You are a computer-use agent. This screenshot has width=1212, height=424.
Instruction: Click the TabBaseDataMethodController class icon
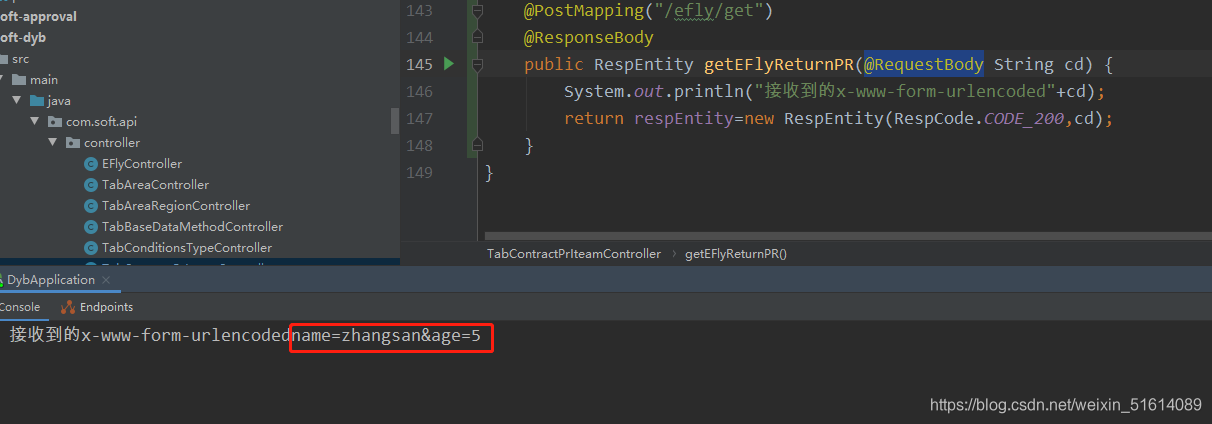[x=91, y=227]
